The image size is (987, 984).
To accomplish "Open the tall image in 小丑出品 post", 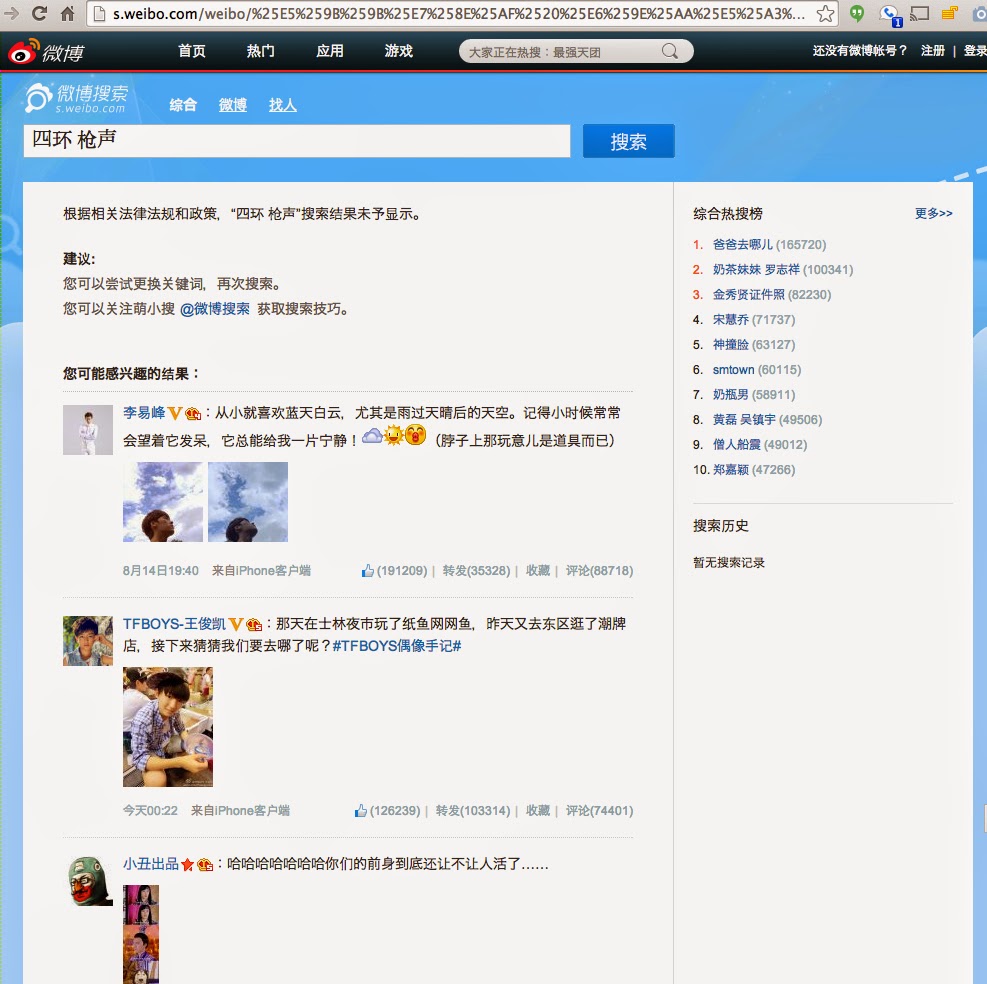I will 141,934.
